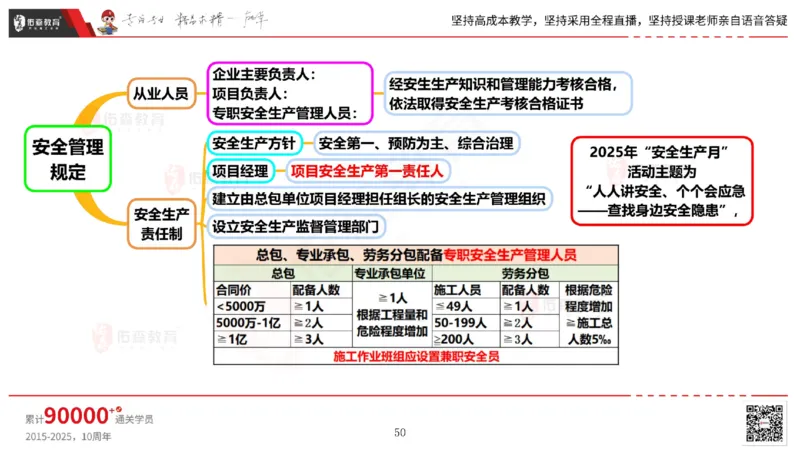Click the line 专职安全生产管理人员:
The height and width of the screenshot is (450, 800).
click(x=285, y=113)
